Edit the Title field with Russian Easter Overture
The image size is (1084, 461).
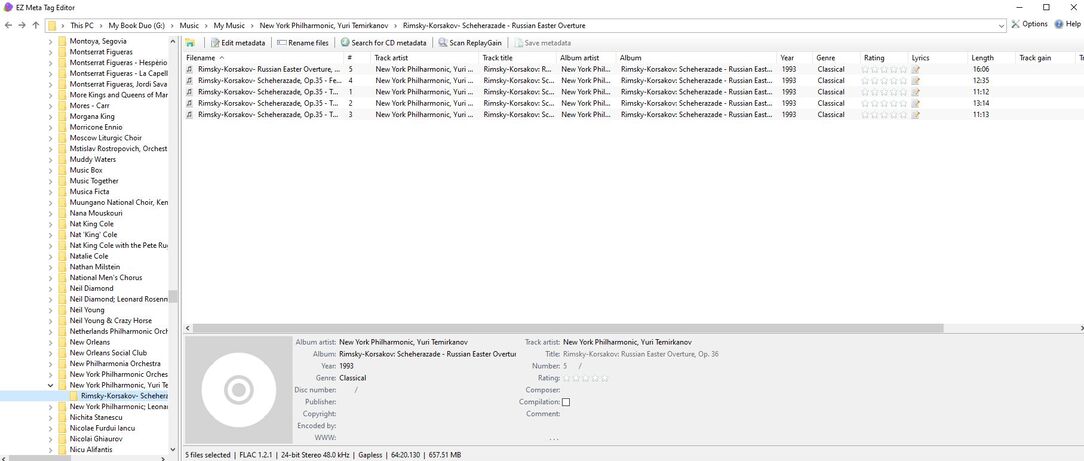641,354
